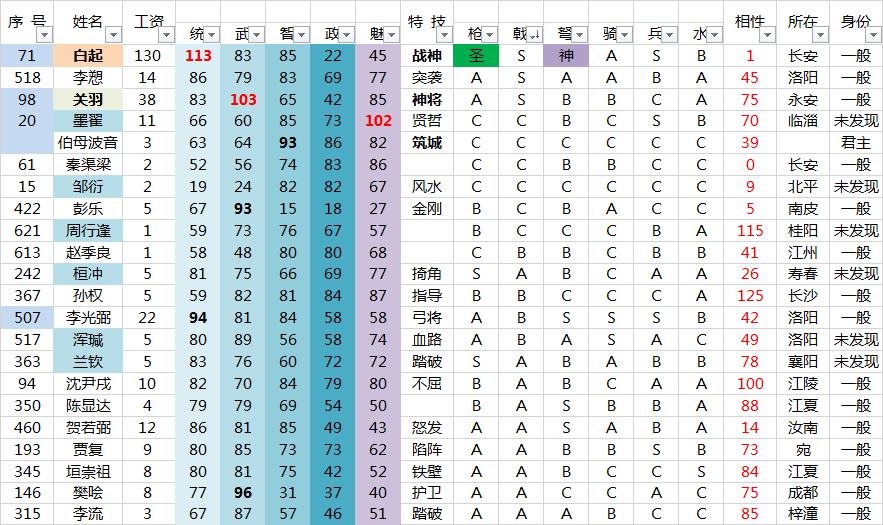This screenshot has width=883, height=525.
Task: Open the 水 column filter dropdown
Action: pos(715,35)
